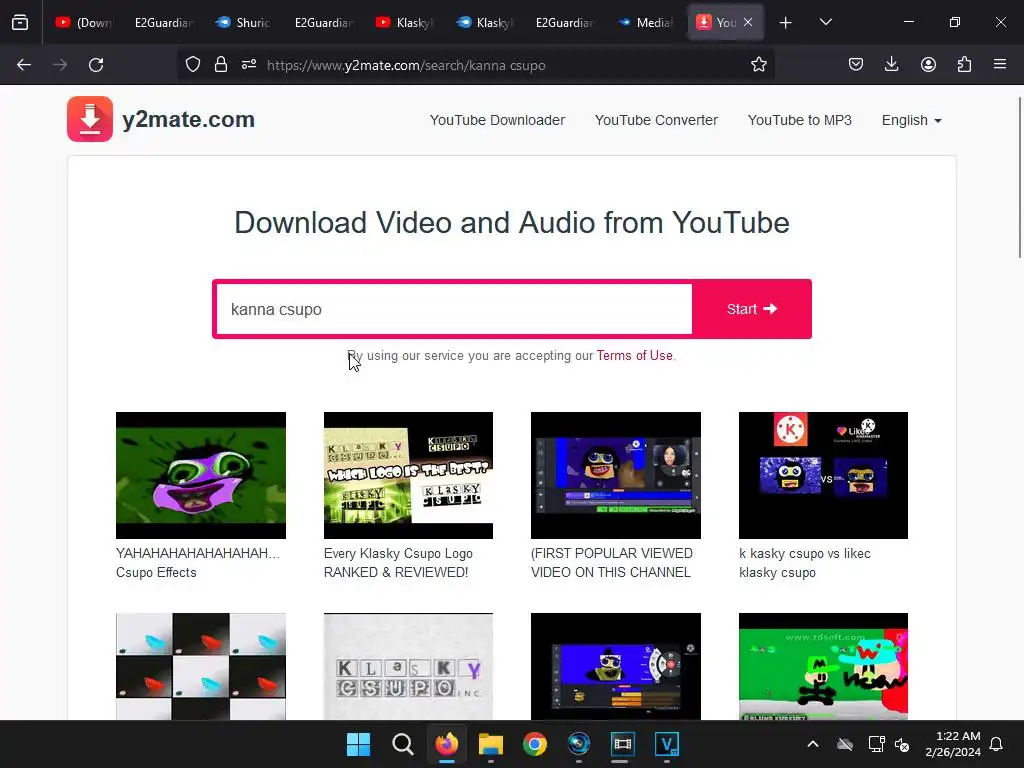Screen dimensions: 1024x768
Task: List all tabs with the chevron
Action: 825,22
